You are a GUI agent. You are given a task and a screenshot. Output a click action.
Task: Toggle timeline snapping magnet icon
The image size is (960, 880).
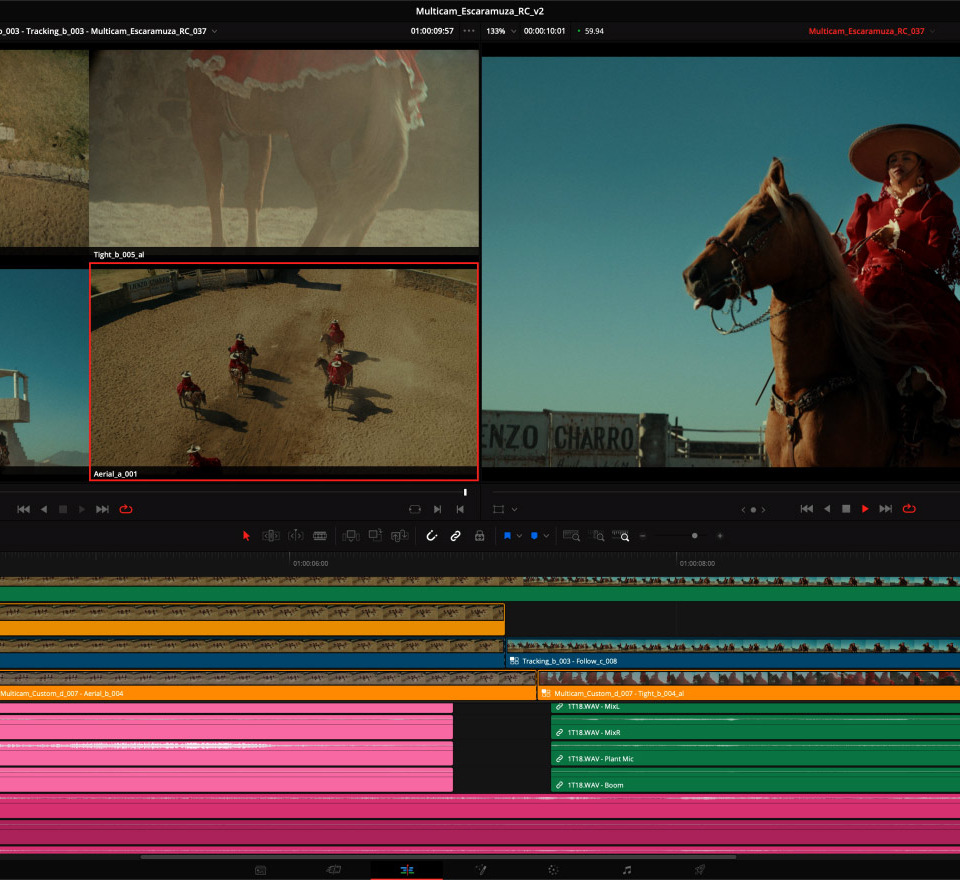click(x=432, y=536)
